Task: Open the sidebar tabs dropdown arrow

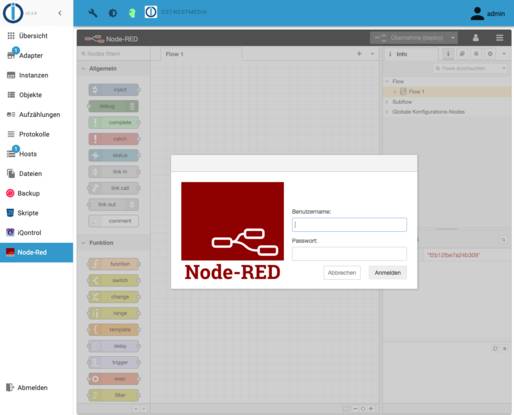Action: 504,54
